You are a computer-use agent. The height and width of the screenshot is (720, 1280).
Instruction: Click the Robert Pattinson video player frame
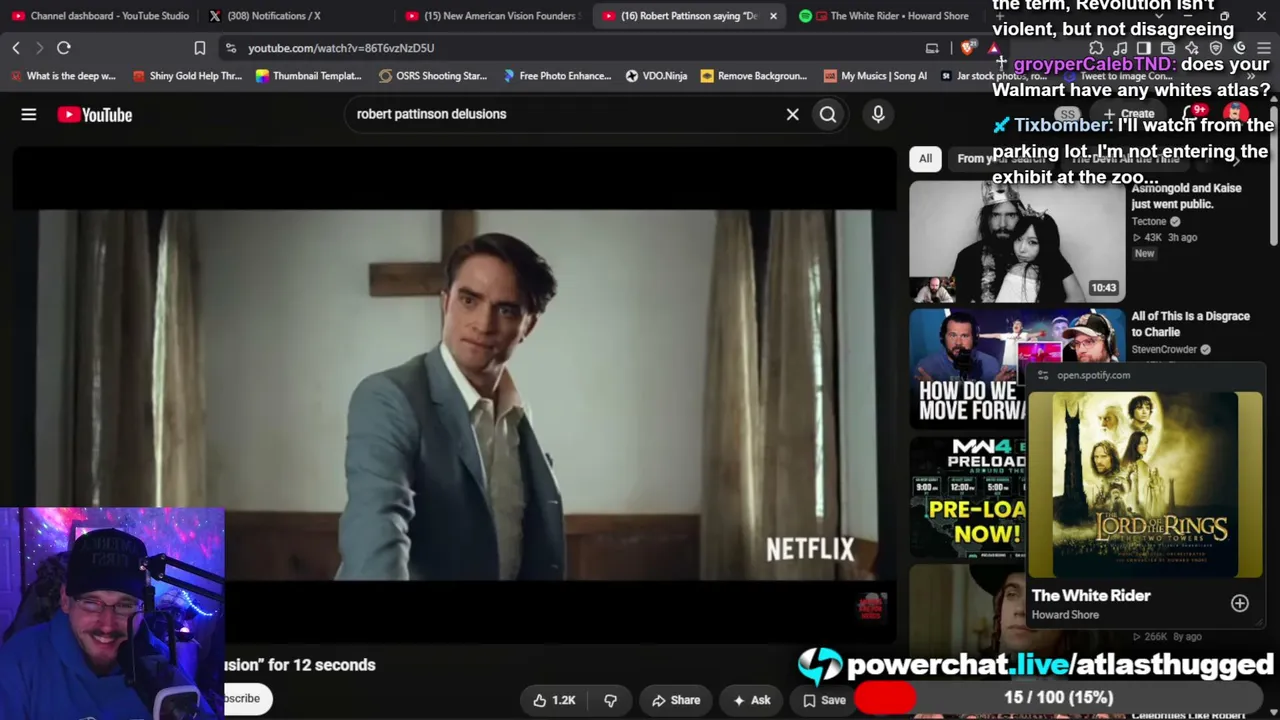coord(455,394)
